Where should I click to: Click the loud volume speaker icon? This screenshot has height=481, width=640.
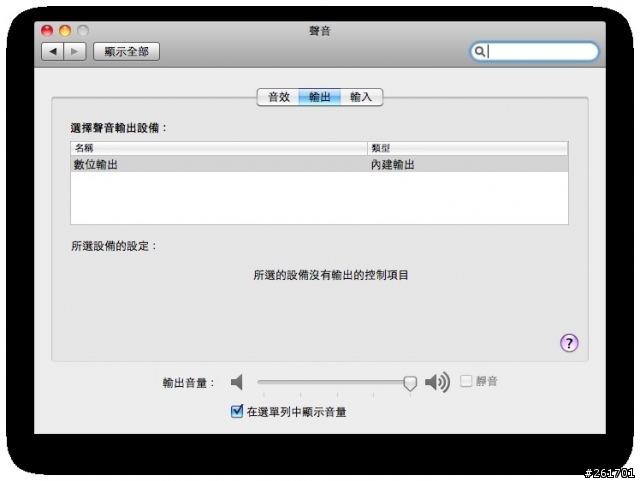[x=437, y=382]
